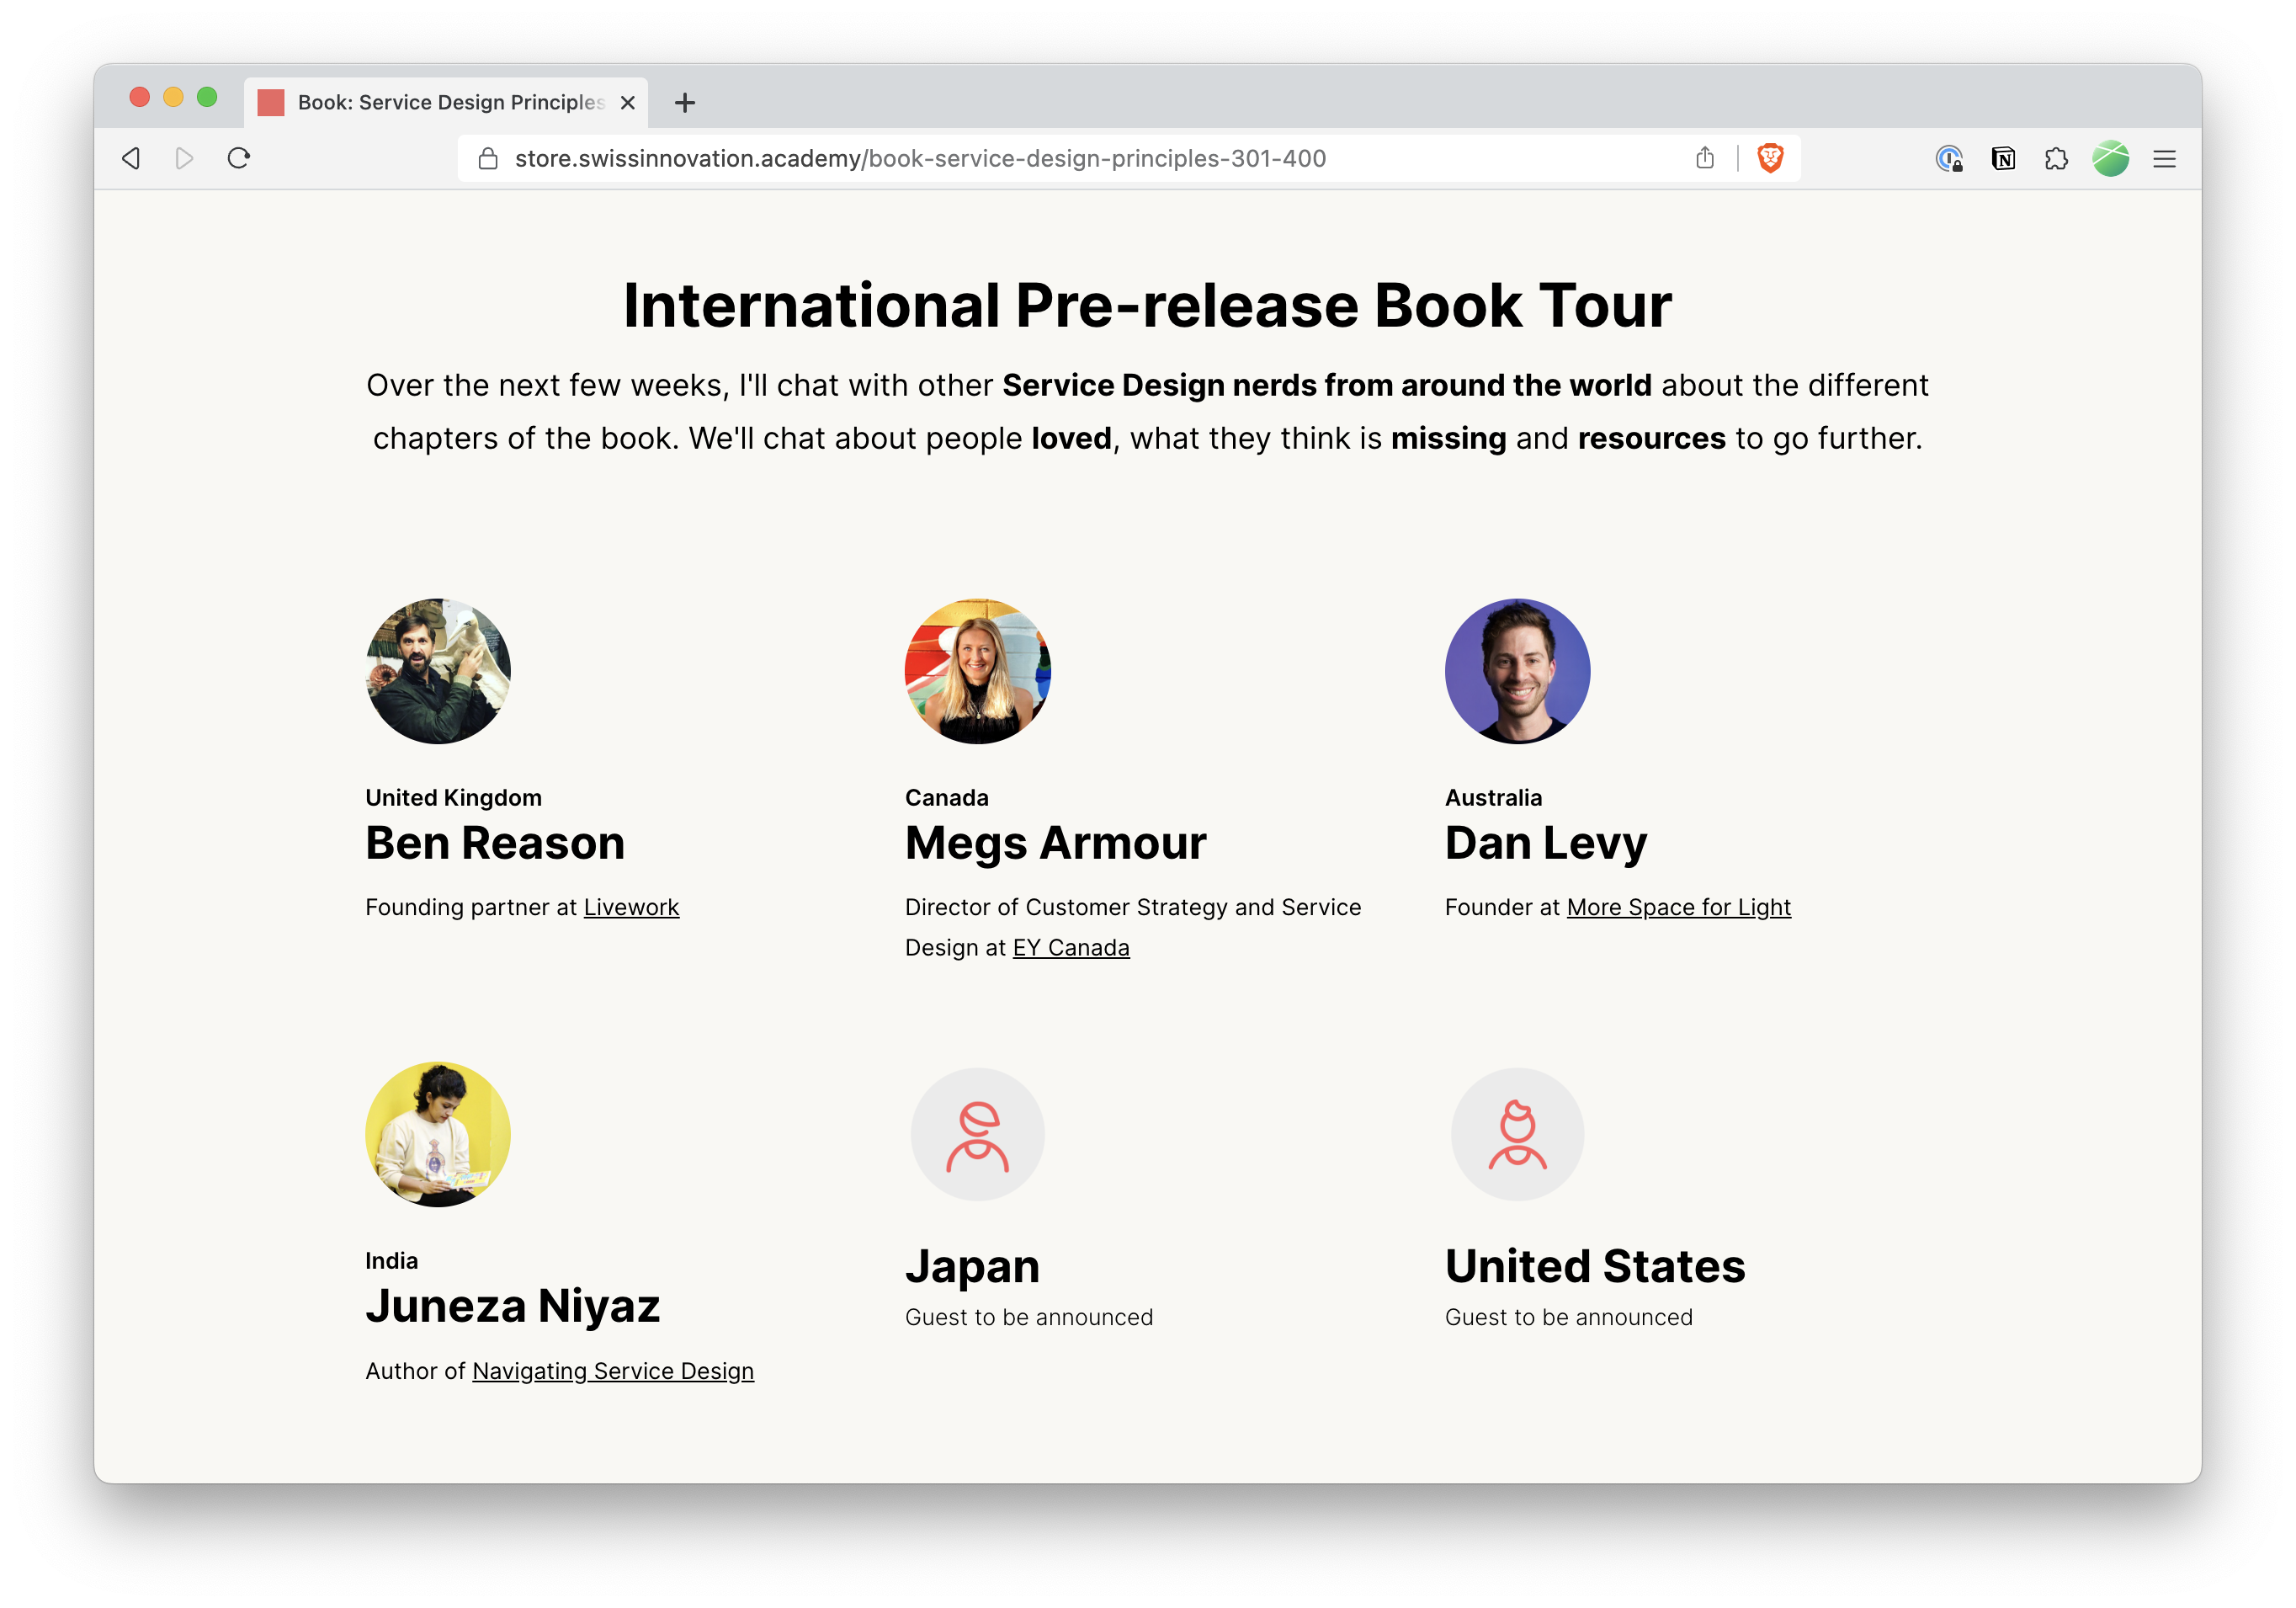Image resolution: width=2296 pixels, height=1608 pixels.
Task: Open the Notion extension icon
Action: point(2003,158)
